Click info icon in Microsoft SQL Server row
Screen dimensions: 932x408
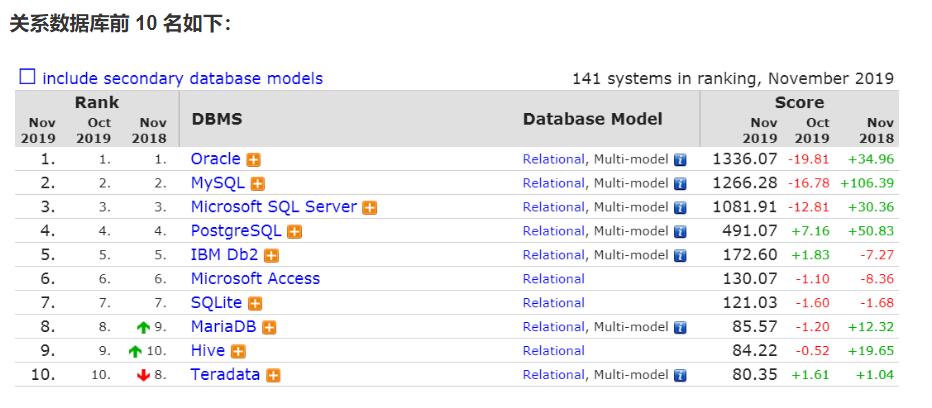tap(680, 208)
